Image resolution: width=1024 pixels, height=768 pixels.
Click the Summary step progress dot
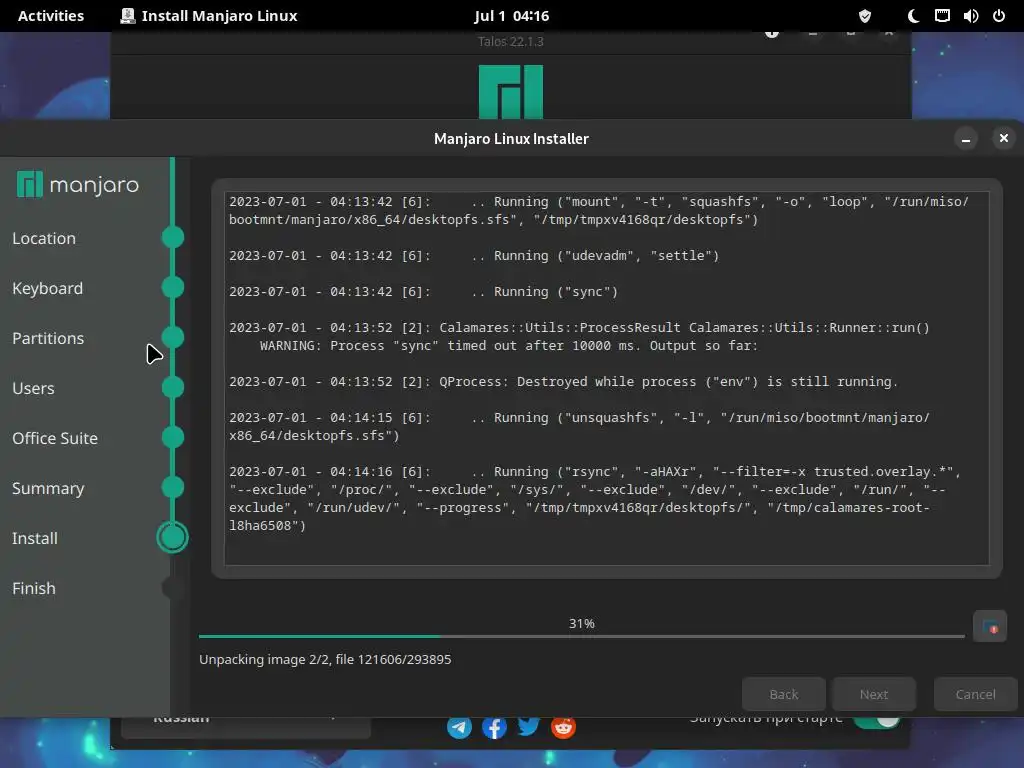point(172,487)
